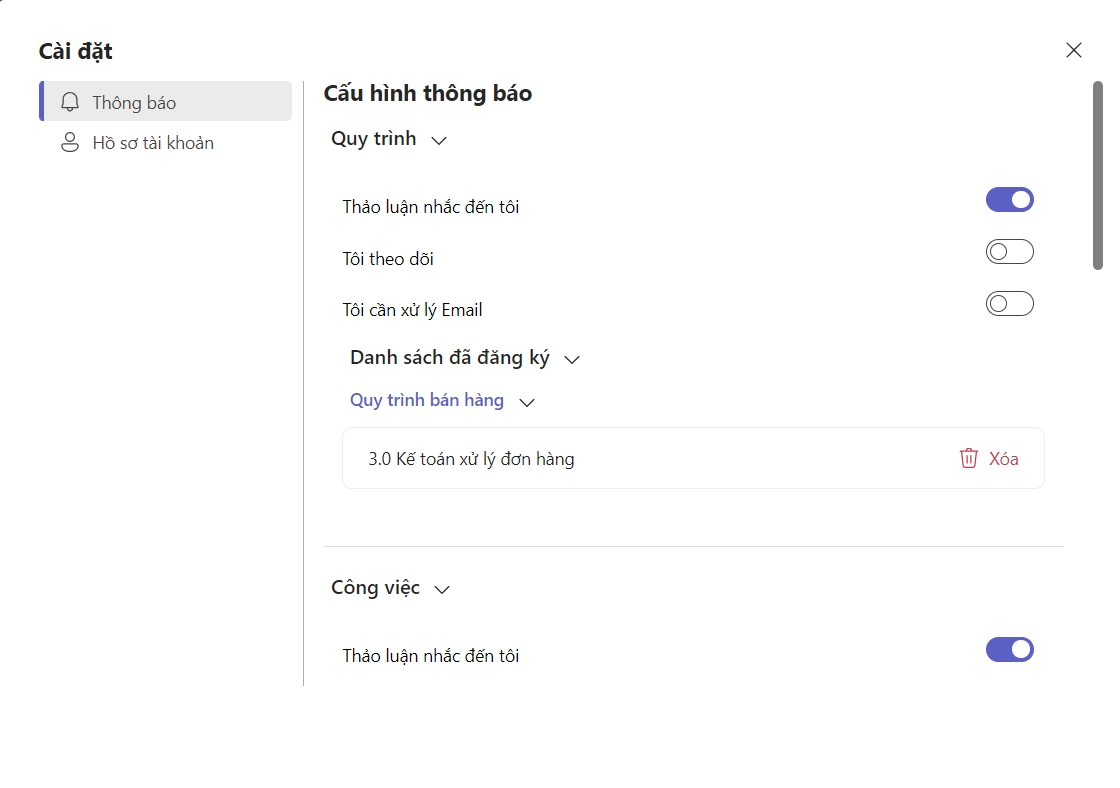The width and height of the screenshot is (1120, 788).
Task: Click the red trash icon beside Xóa
Action: coord(968,459)
